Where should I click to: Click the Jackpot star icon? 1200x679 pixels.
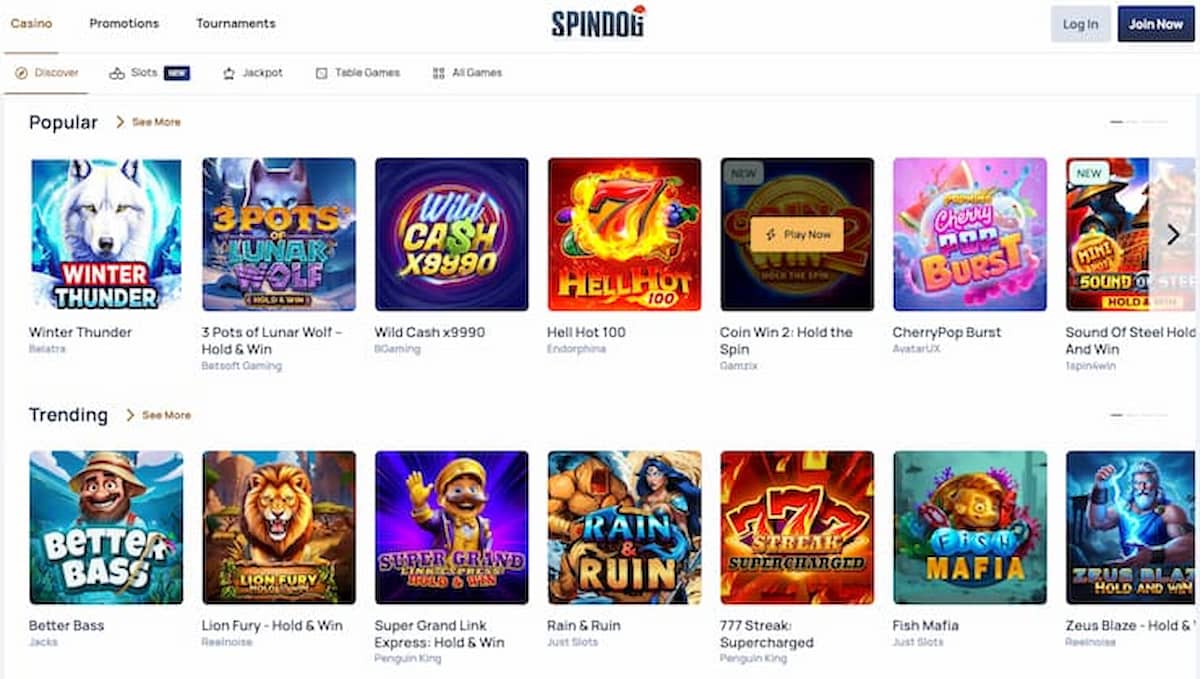pos(229,73)
